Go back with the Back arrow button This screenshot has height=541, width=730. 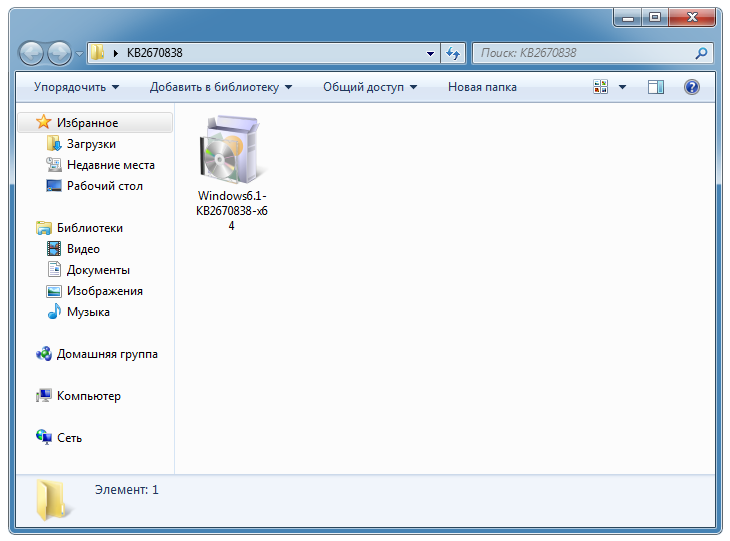(x=31, y=53)
